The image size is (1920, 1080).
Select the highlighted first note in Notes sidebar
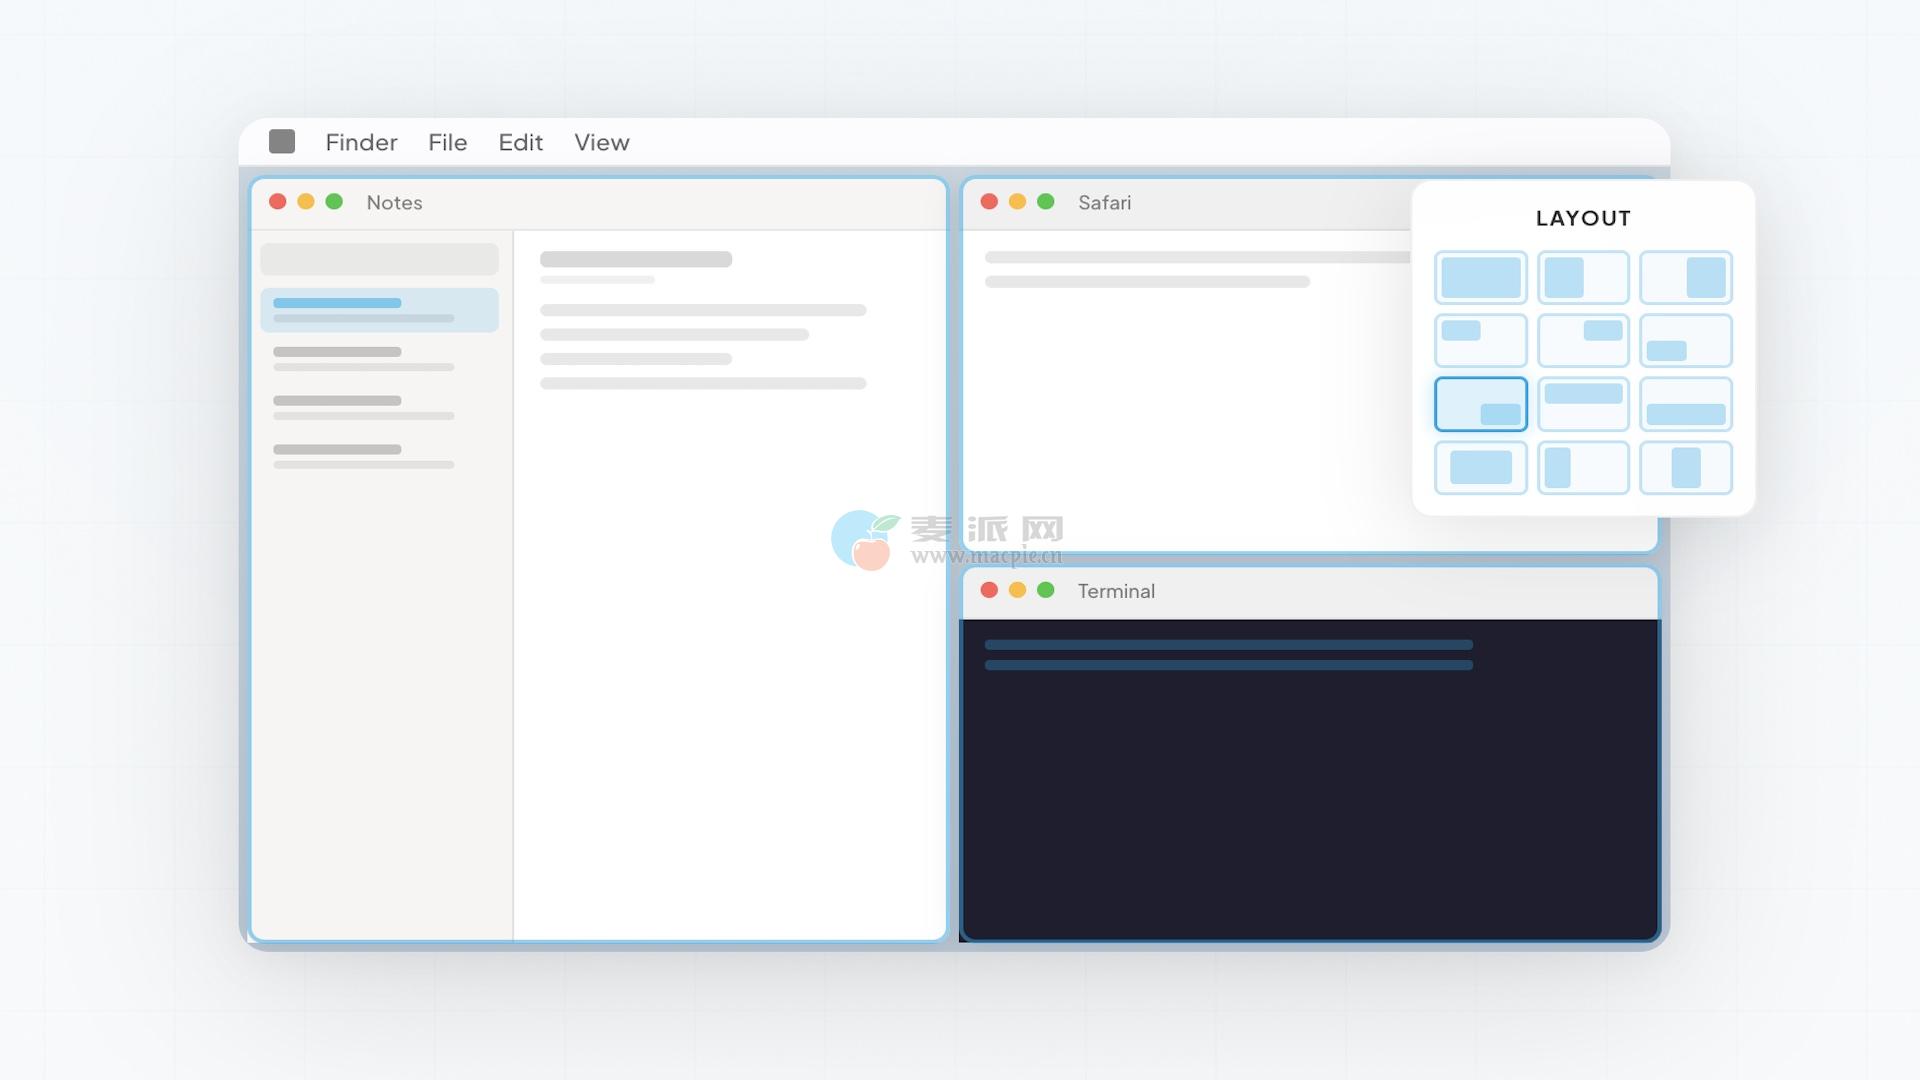point(379,310)
